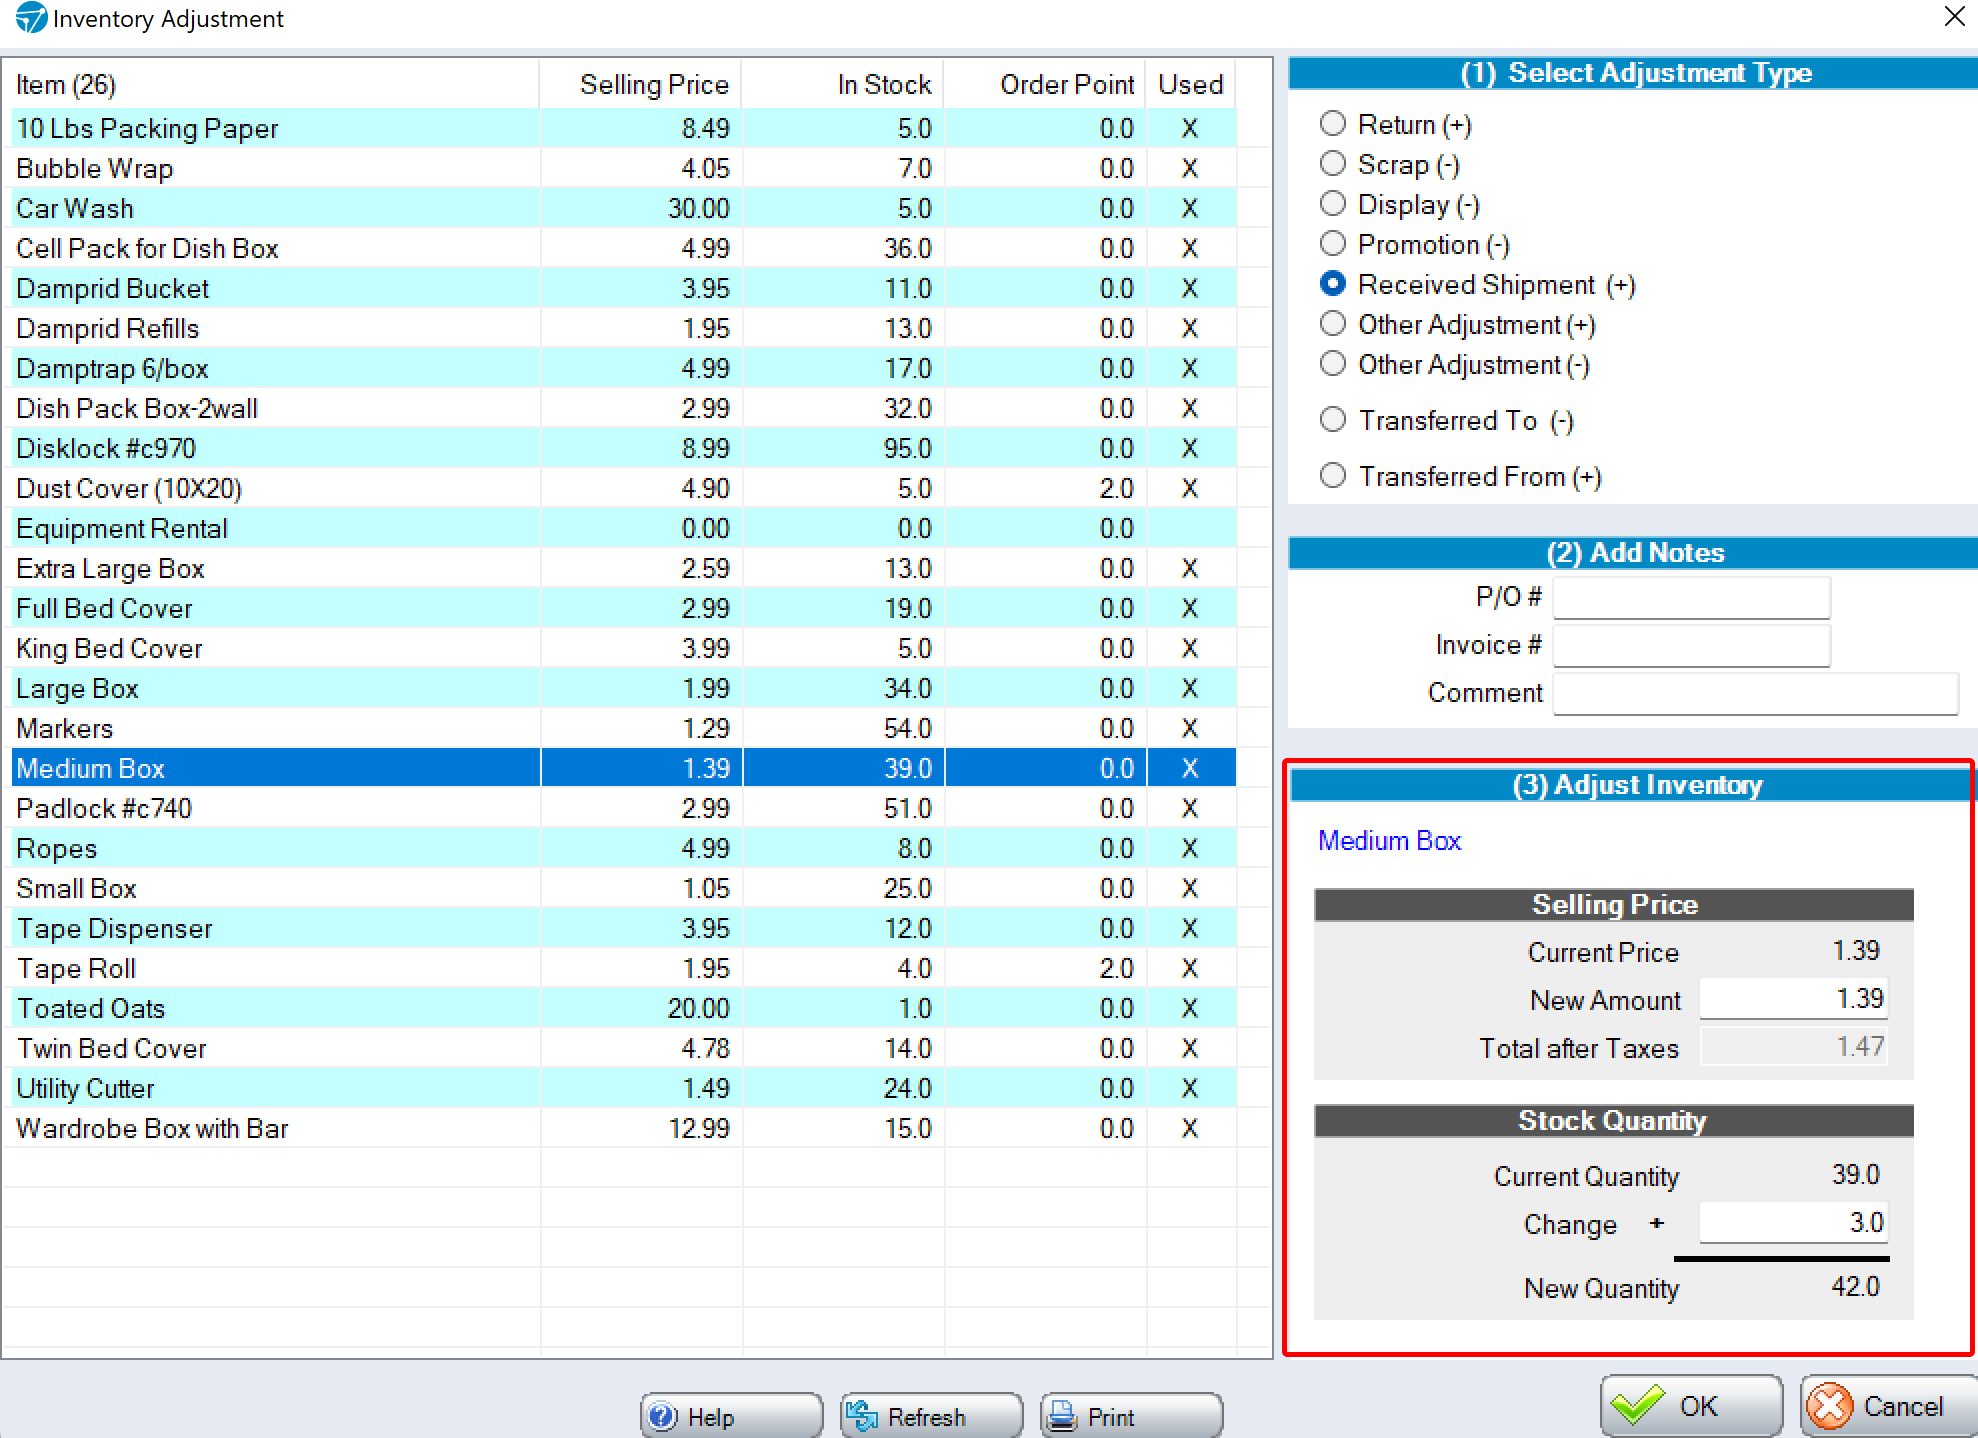Edit the New Amount price field
The width and height of the screenshot is (1978, 1438).
tap(1794, 999)
